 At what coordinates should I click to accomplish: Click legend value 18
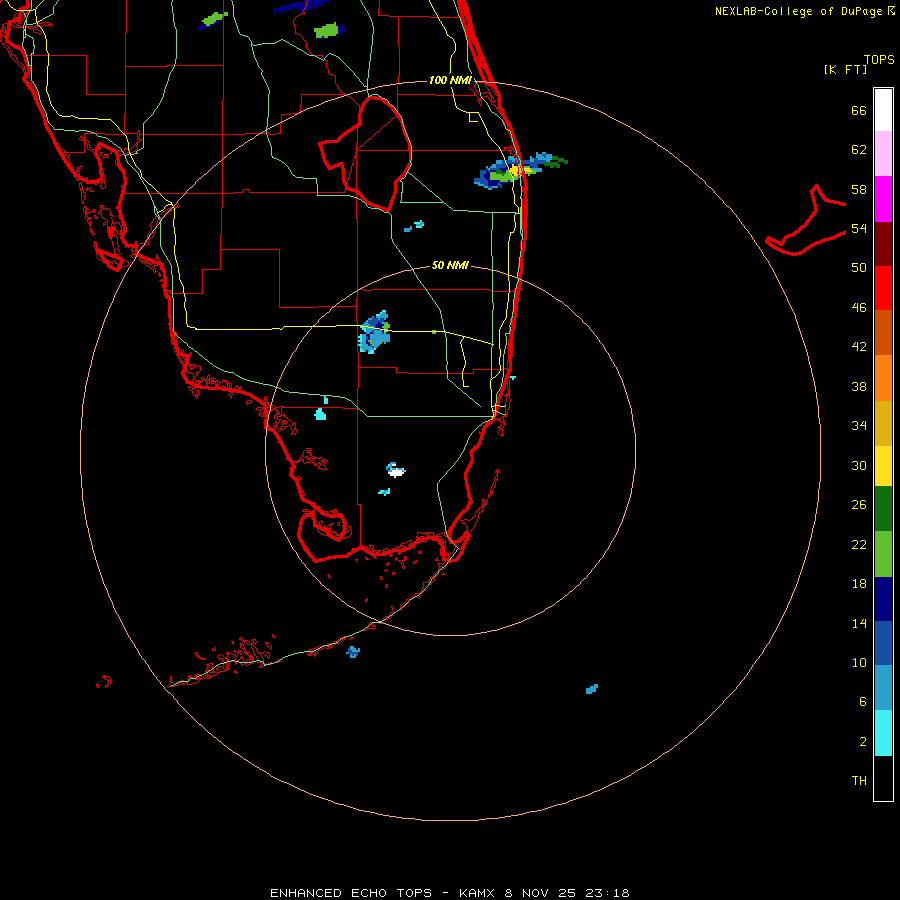click(859, 584)
